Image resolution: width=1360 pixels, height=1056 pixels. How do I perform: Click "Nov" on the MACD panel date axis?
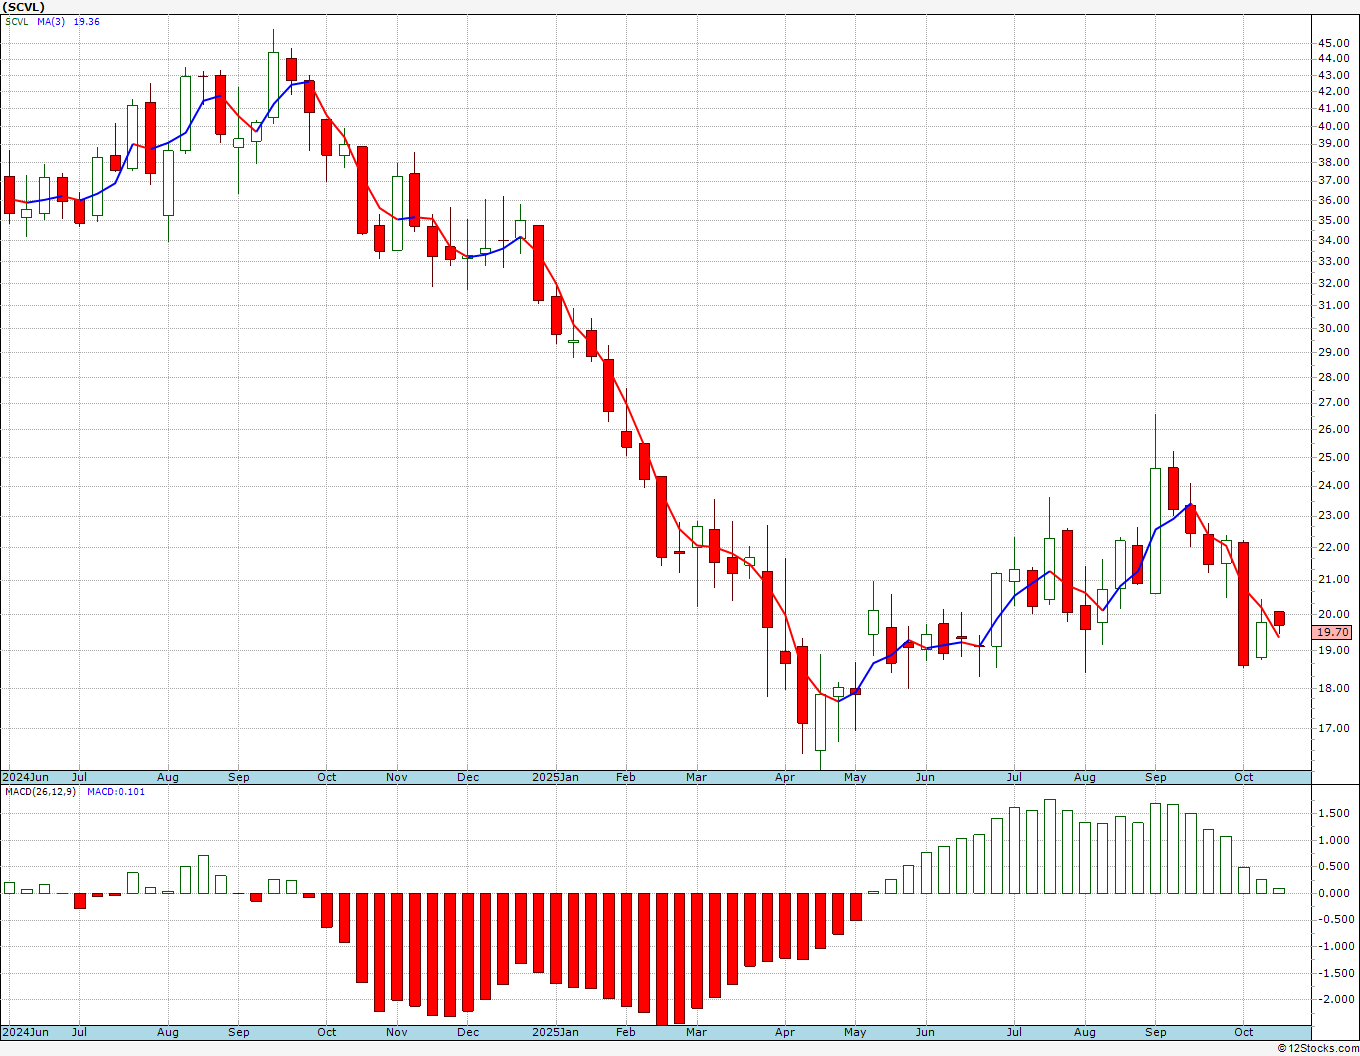tap(397, 1032)
